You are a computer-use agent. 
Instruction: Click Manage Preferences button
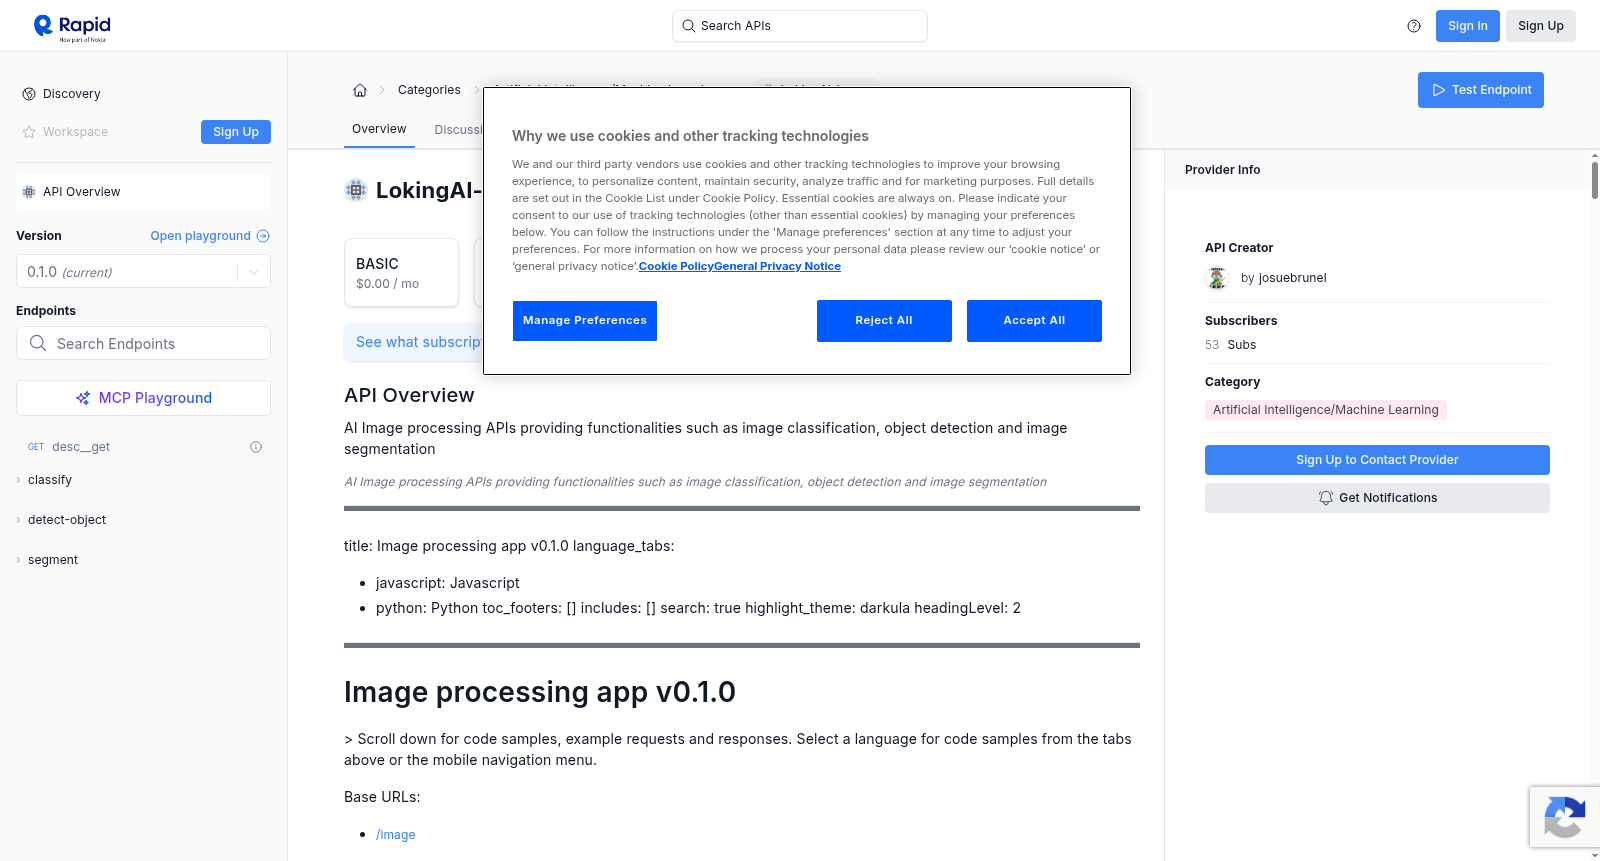point(585,321)
